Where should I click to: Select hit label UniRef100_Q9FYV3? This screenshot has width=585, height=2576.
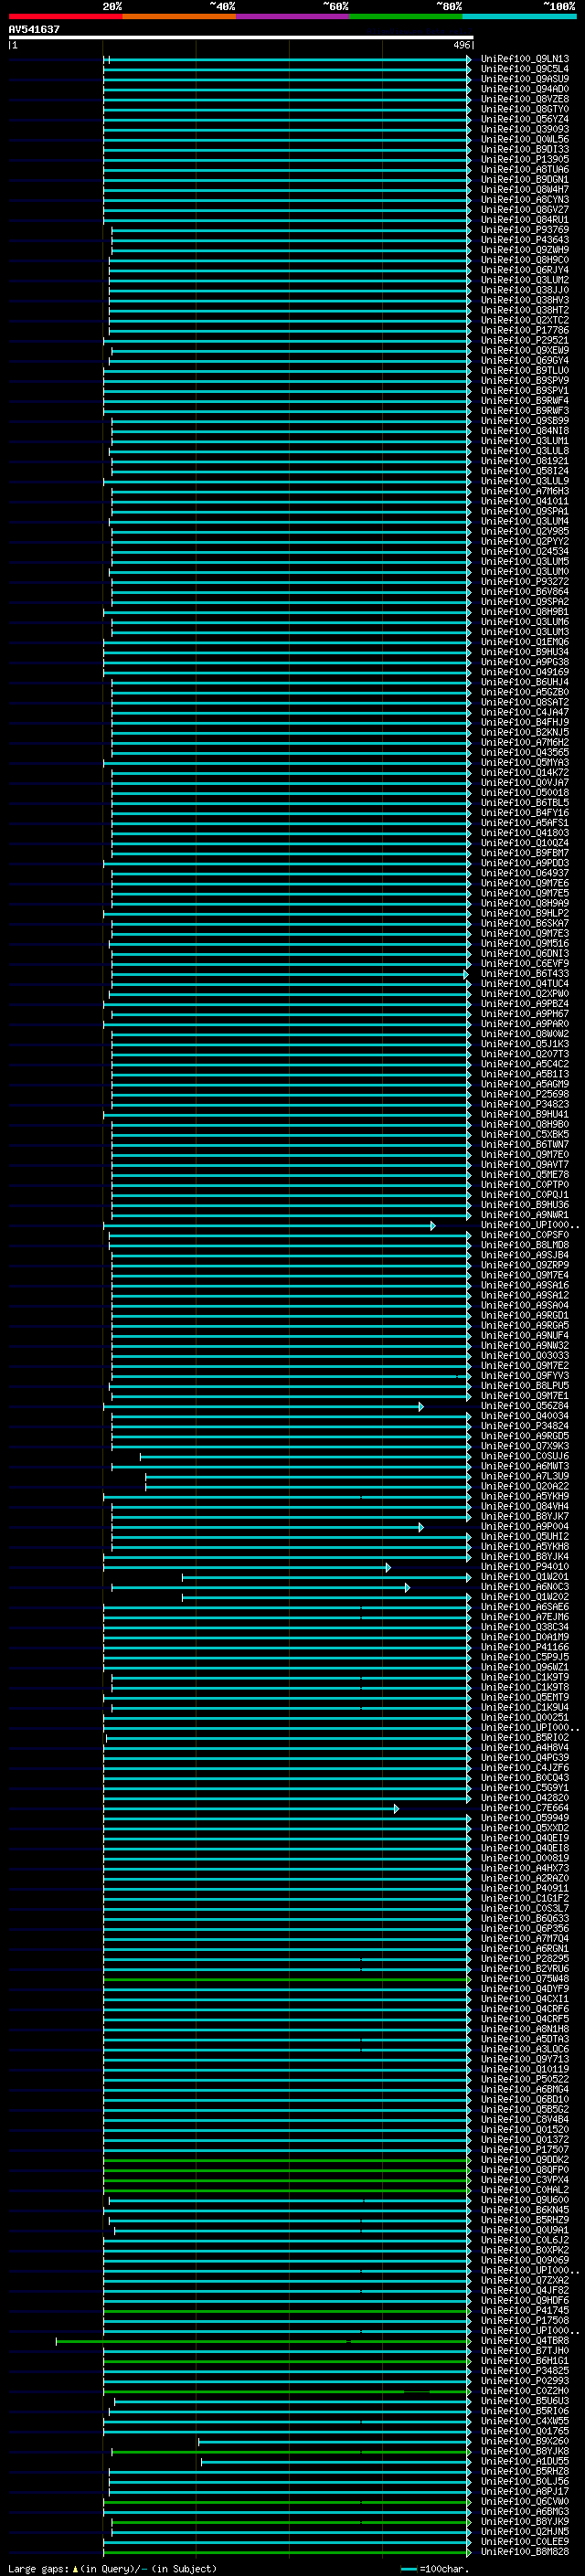pyautogui.click(x=525, y=1376)
